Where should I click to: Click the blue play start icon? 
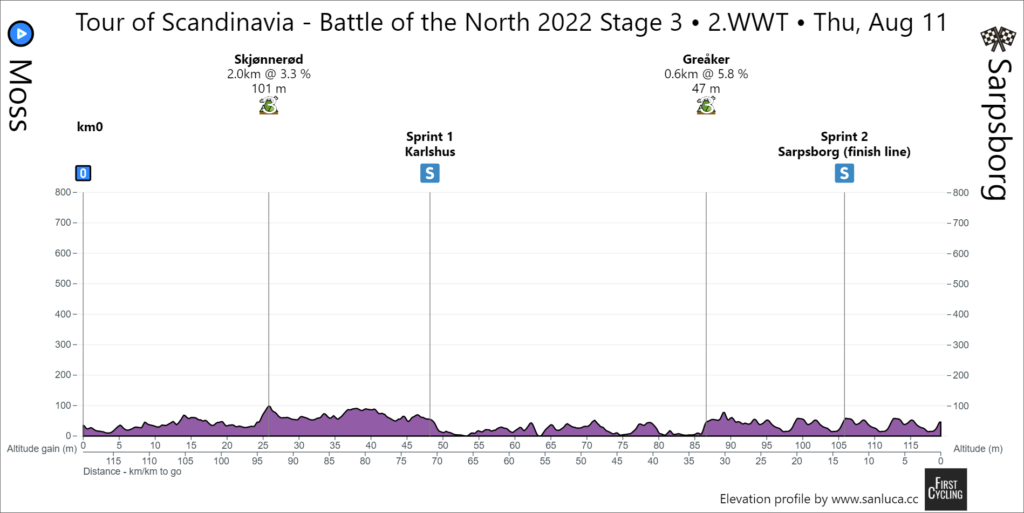19,33
